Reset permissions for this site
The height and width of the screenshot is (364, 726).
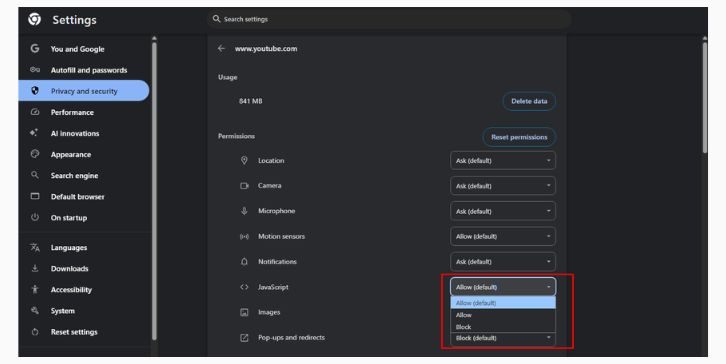point(519,137)
